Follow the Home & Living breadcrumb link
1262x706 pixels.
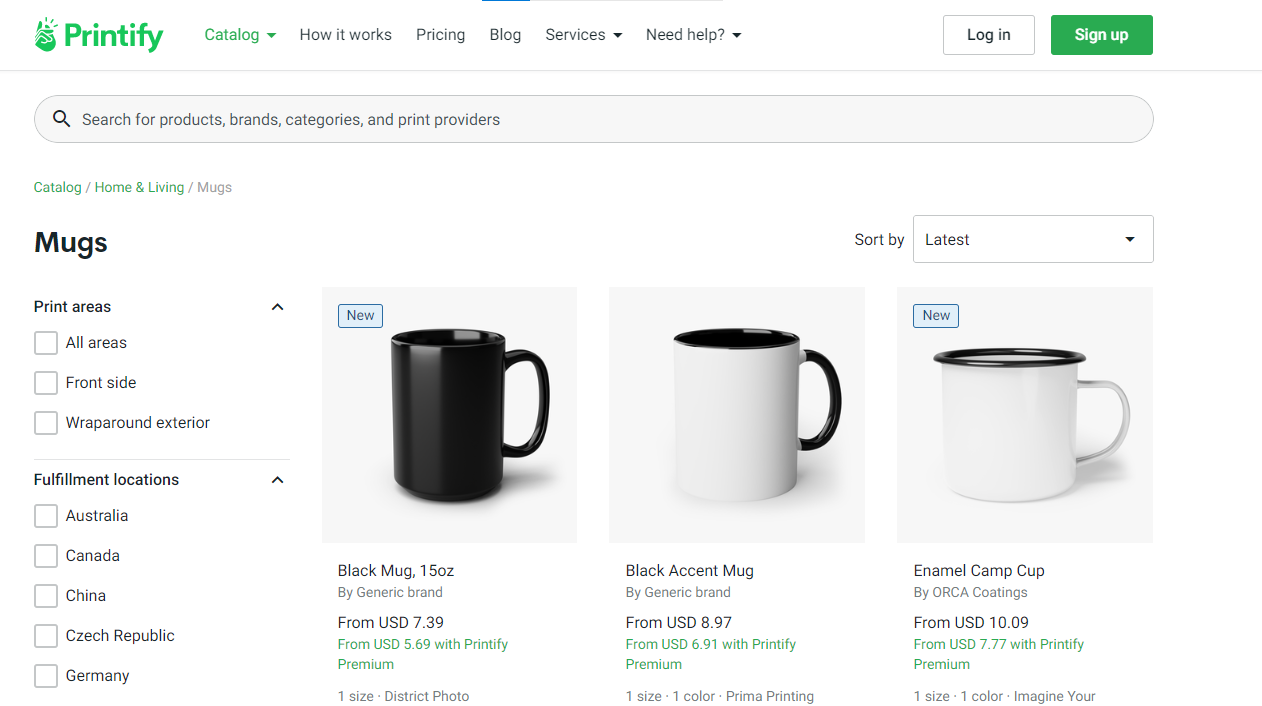[139, 187]
